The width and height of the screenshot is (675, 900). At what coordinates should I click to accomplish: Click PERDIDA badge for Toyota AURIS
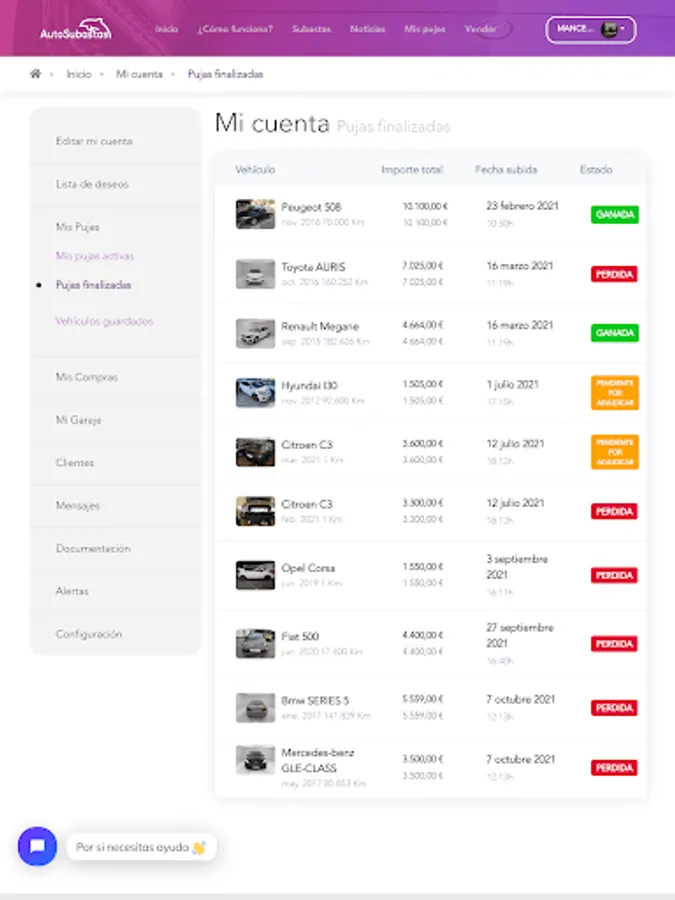[614, 274]
